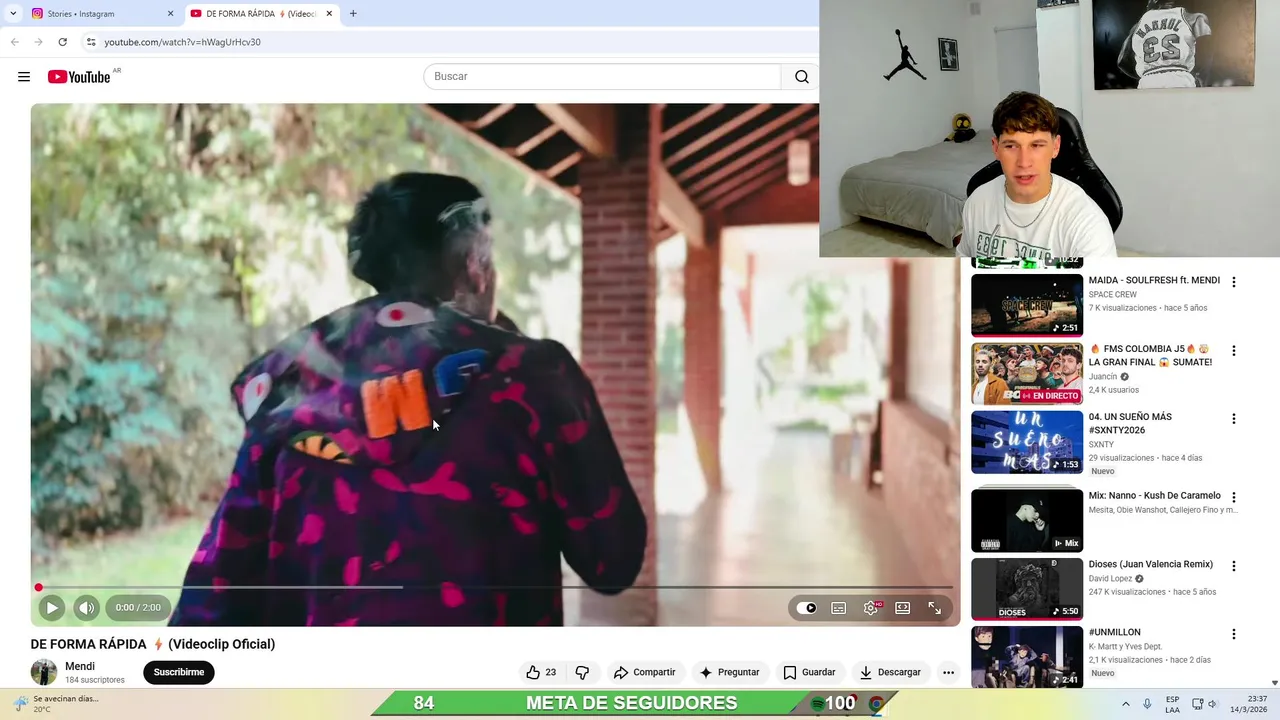The width and height of the screenshot is (1280, 720).
Task: Open options for MAIDA - SOULFRESH video
Action: (x=1233, y=282)
